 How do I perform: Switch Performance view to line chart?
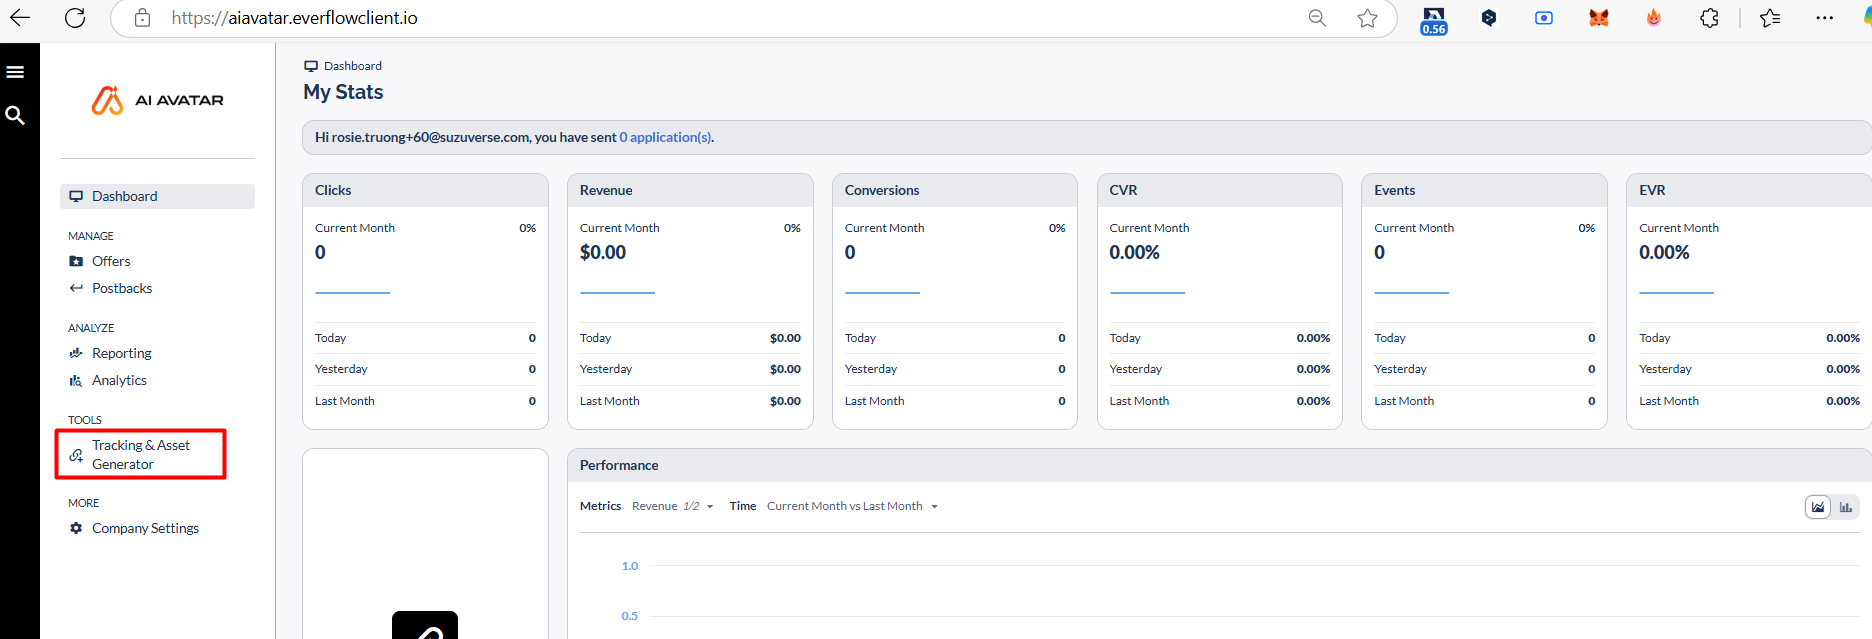(1818, 507)
